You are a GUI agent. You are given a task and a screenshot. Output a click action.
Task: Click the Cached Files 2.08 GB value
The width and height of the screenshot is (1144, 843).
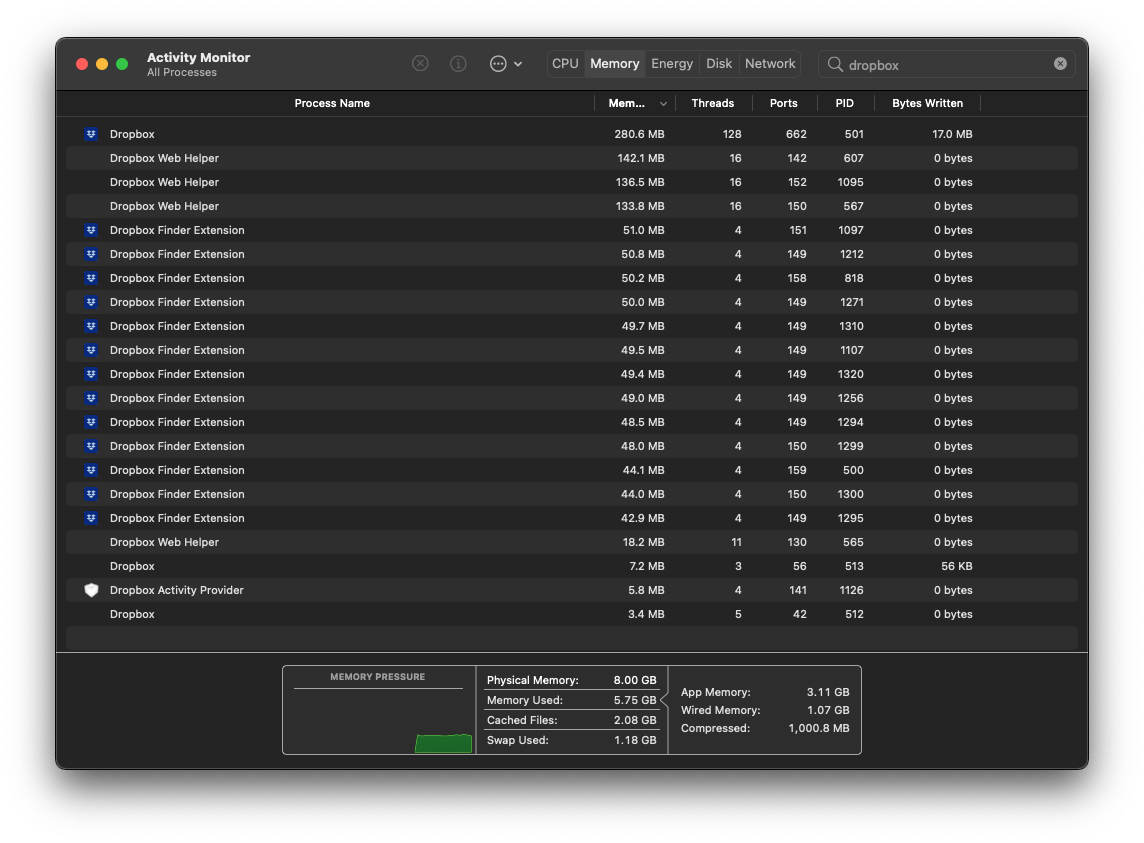[x=635, y=720]
